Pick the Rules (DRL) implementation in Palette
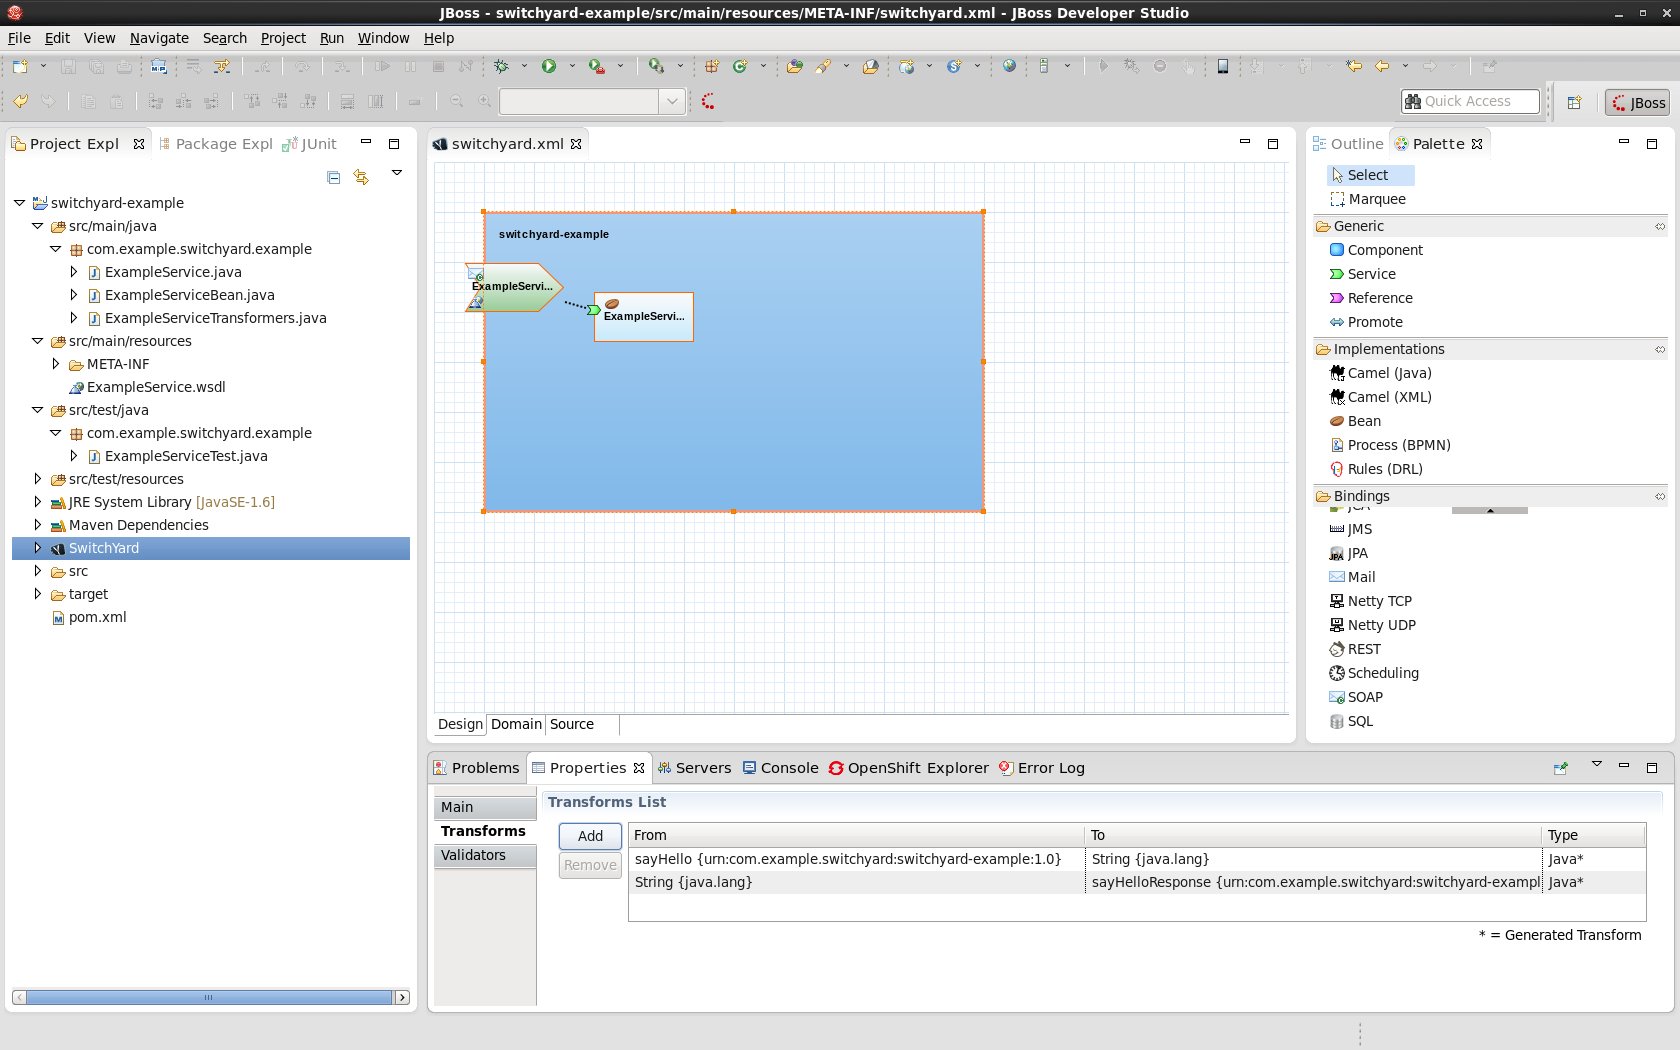Screen dimensions: 1680x1050 [x=1376, y=469]
